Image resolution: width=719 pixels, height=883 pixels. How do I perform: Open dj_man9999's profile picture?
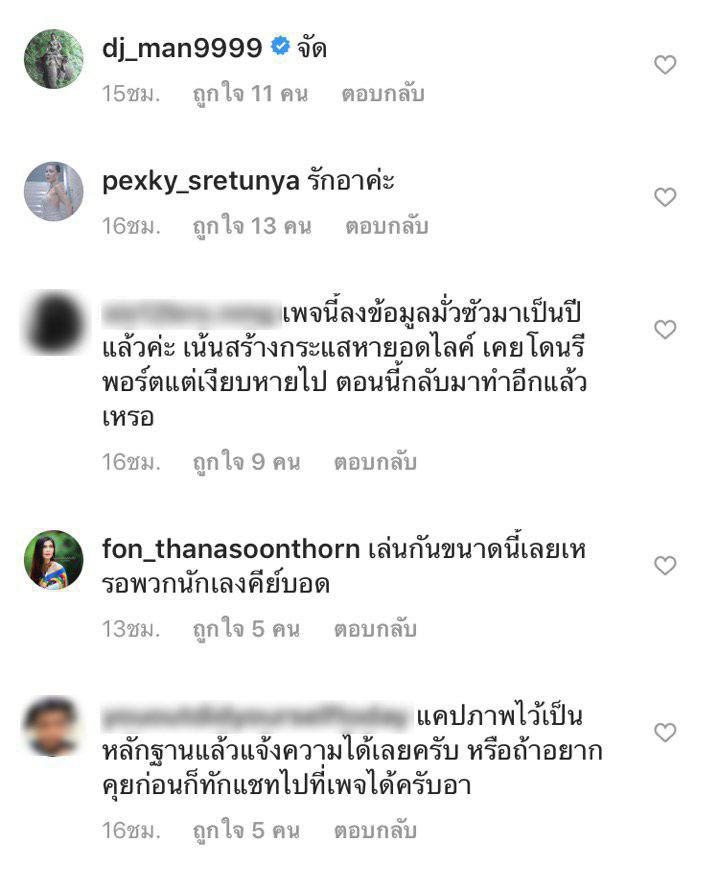53,59
